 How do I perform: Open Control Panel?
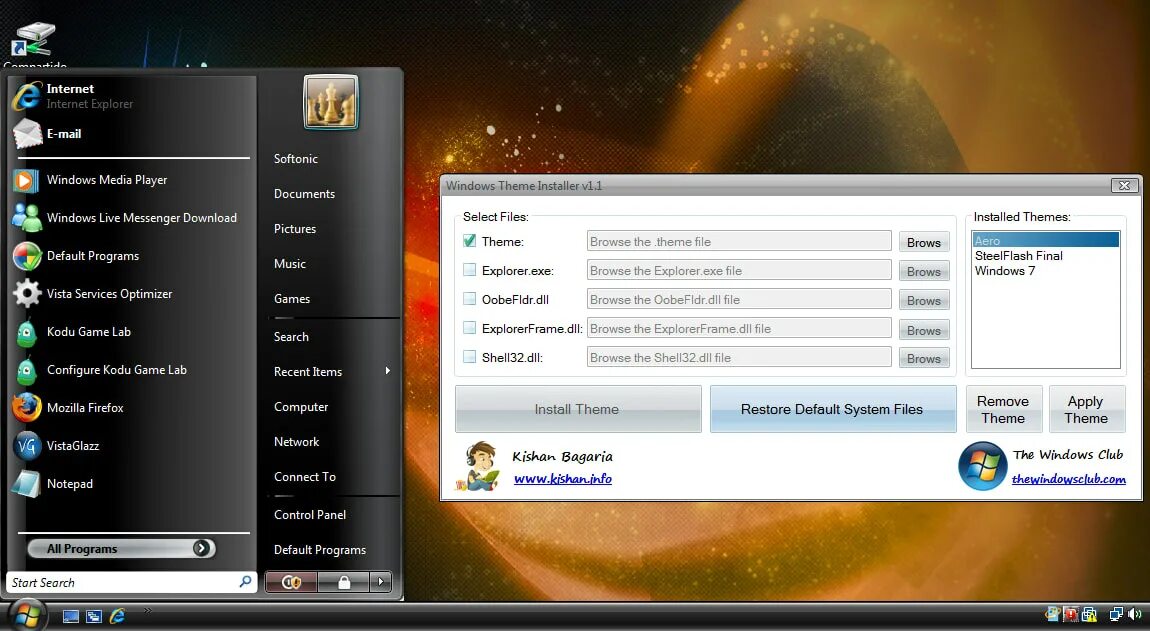(310, 515)
